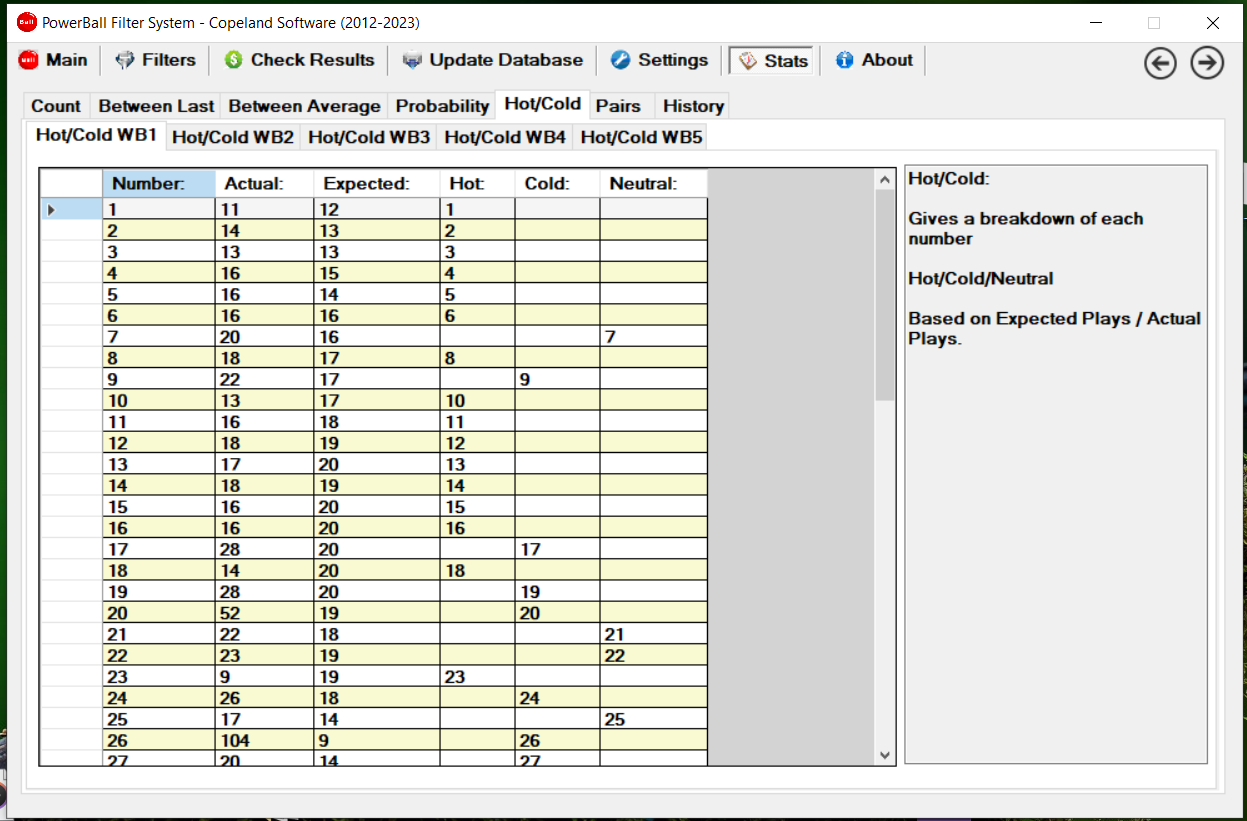
Task: Click Hot cell showing 16
Action: click(477, 528)
